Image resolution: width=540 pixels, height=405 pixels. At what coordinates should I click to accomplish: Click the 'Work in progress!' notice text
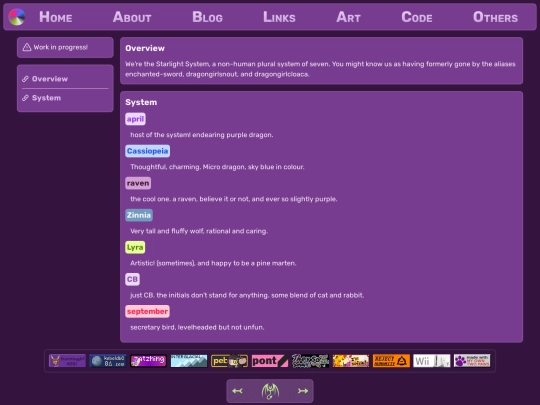click(x=61, y=47)
